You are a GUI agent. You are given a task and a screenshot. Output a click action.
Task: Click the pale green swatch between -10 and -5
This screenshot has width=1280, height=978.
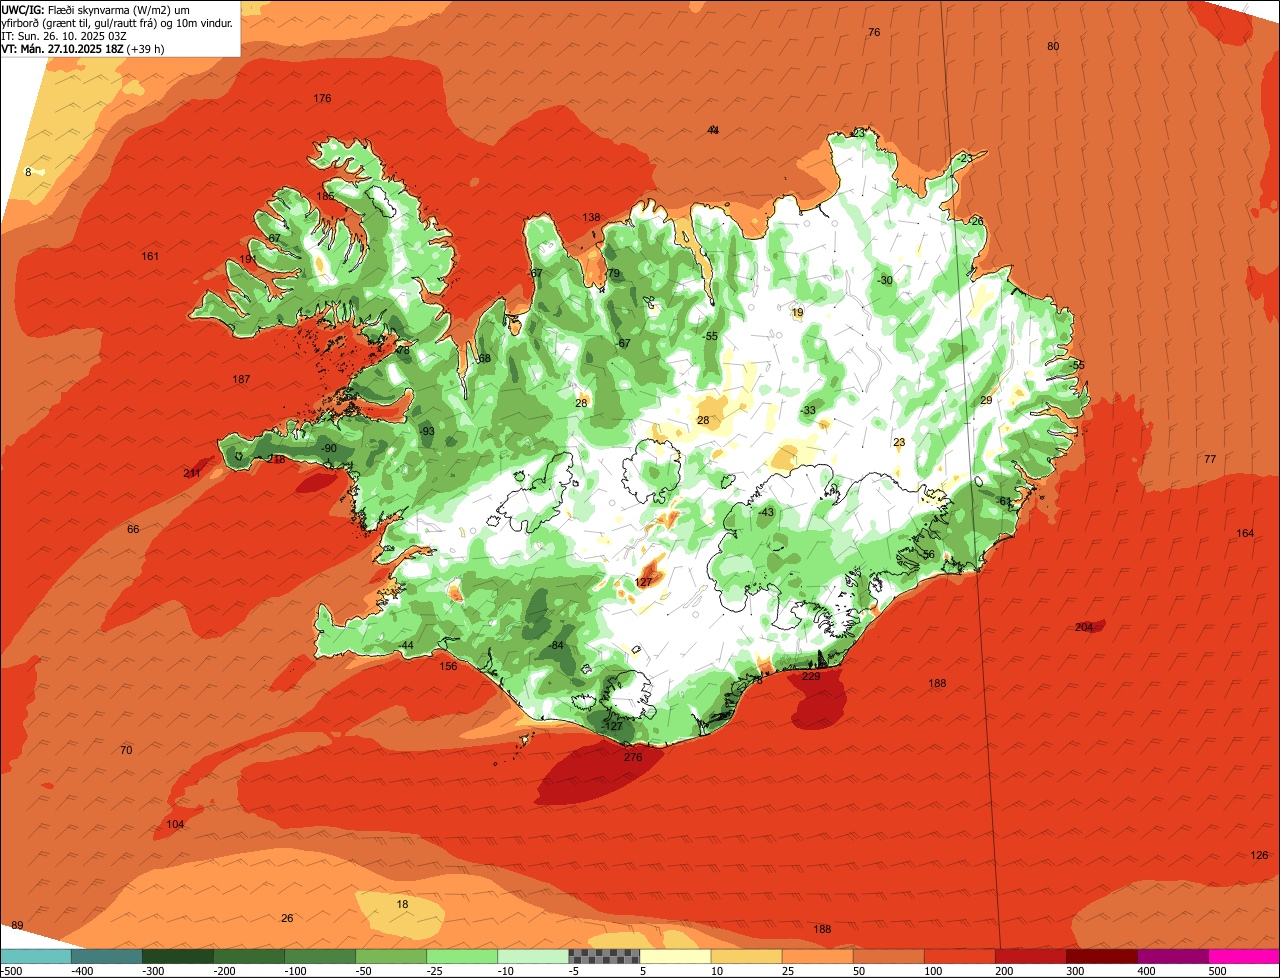click(x=532, y=956)
